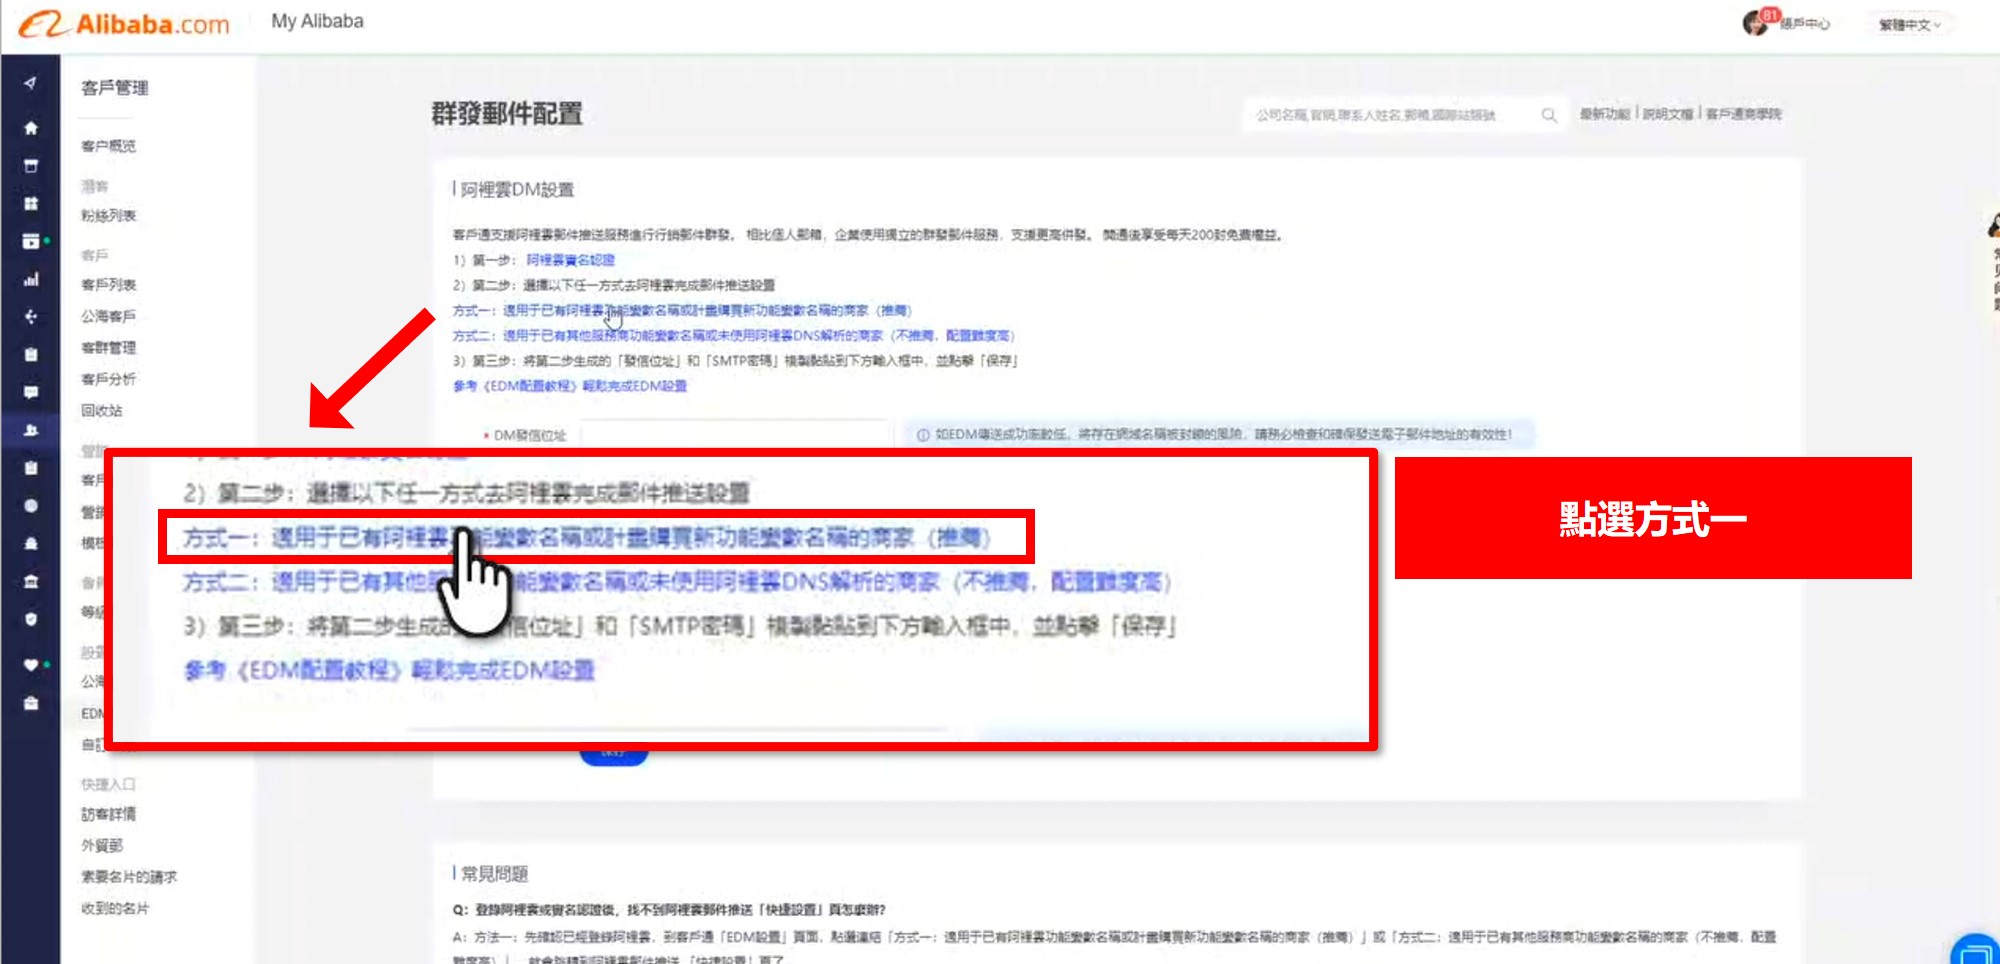Open My Alibaba in the top bar
Viewport: 2000px width, 964px height.
click(x=317, y=21)
